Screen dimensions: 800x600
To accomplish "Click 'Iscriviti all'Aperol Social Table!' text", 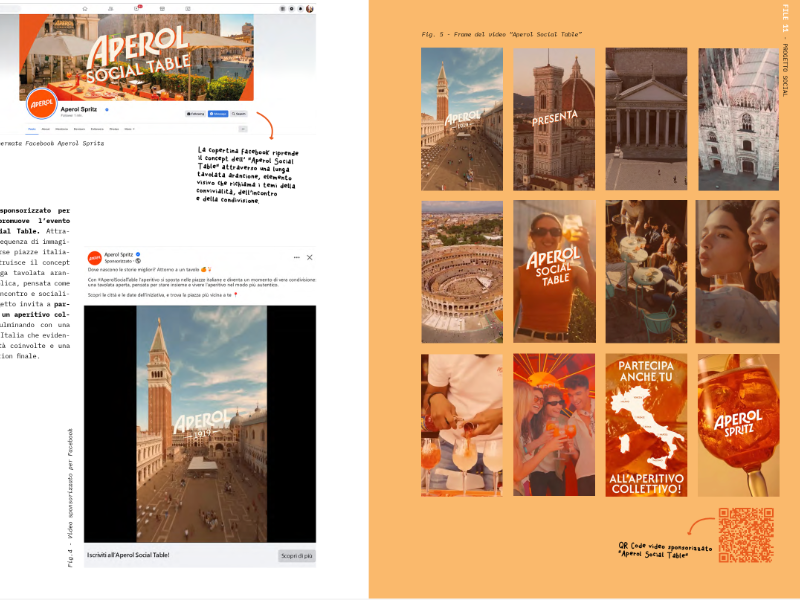I will tap(128, 555).
